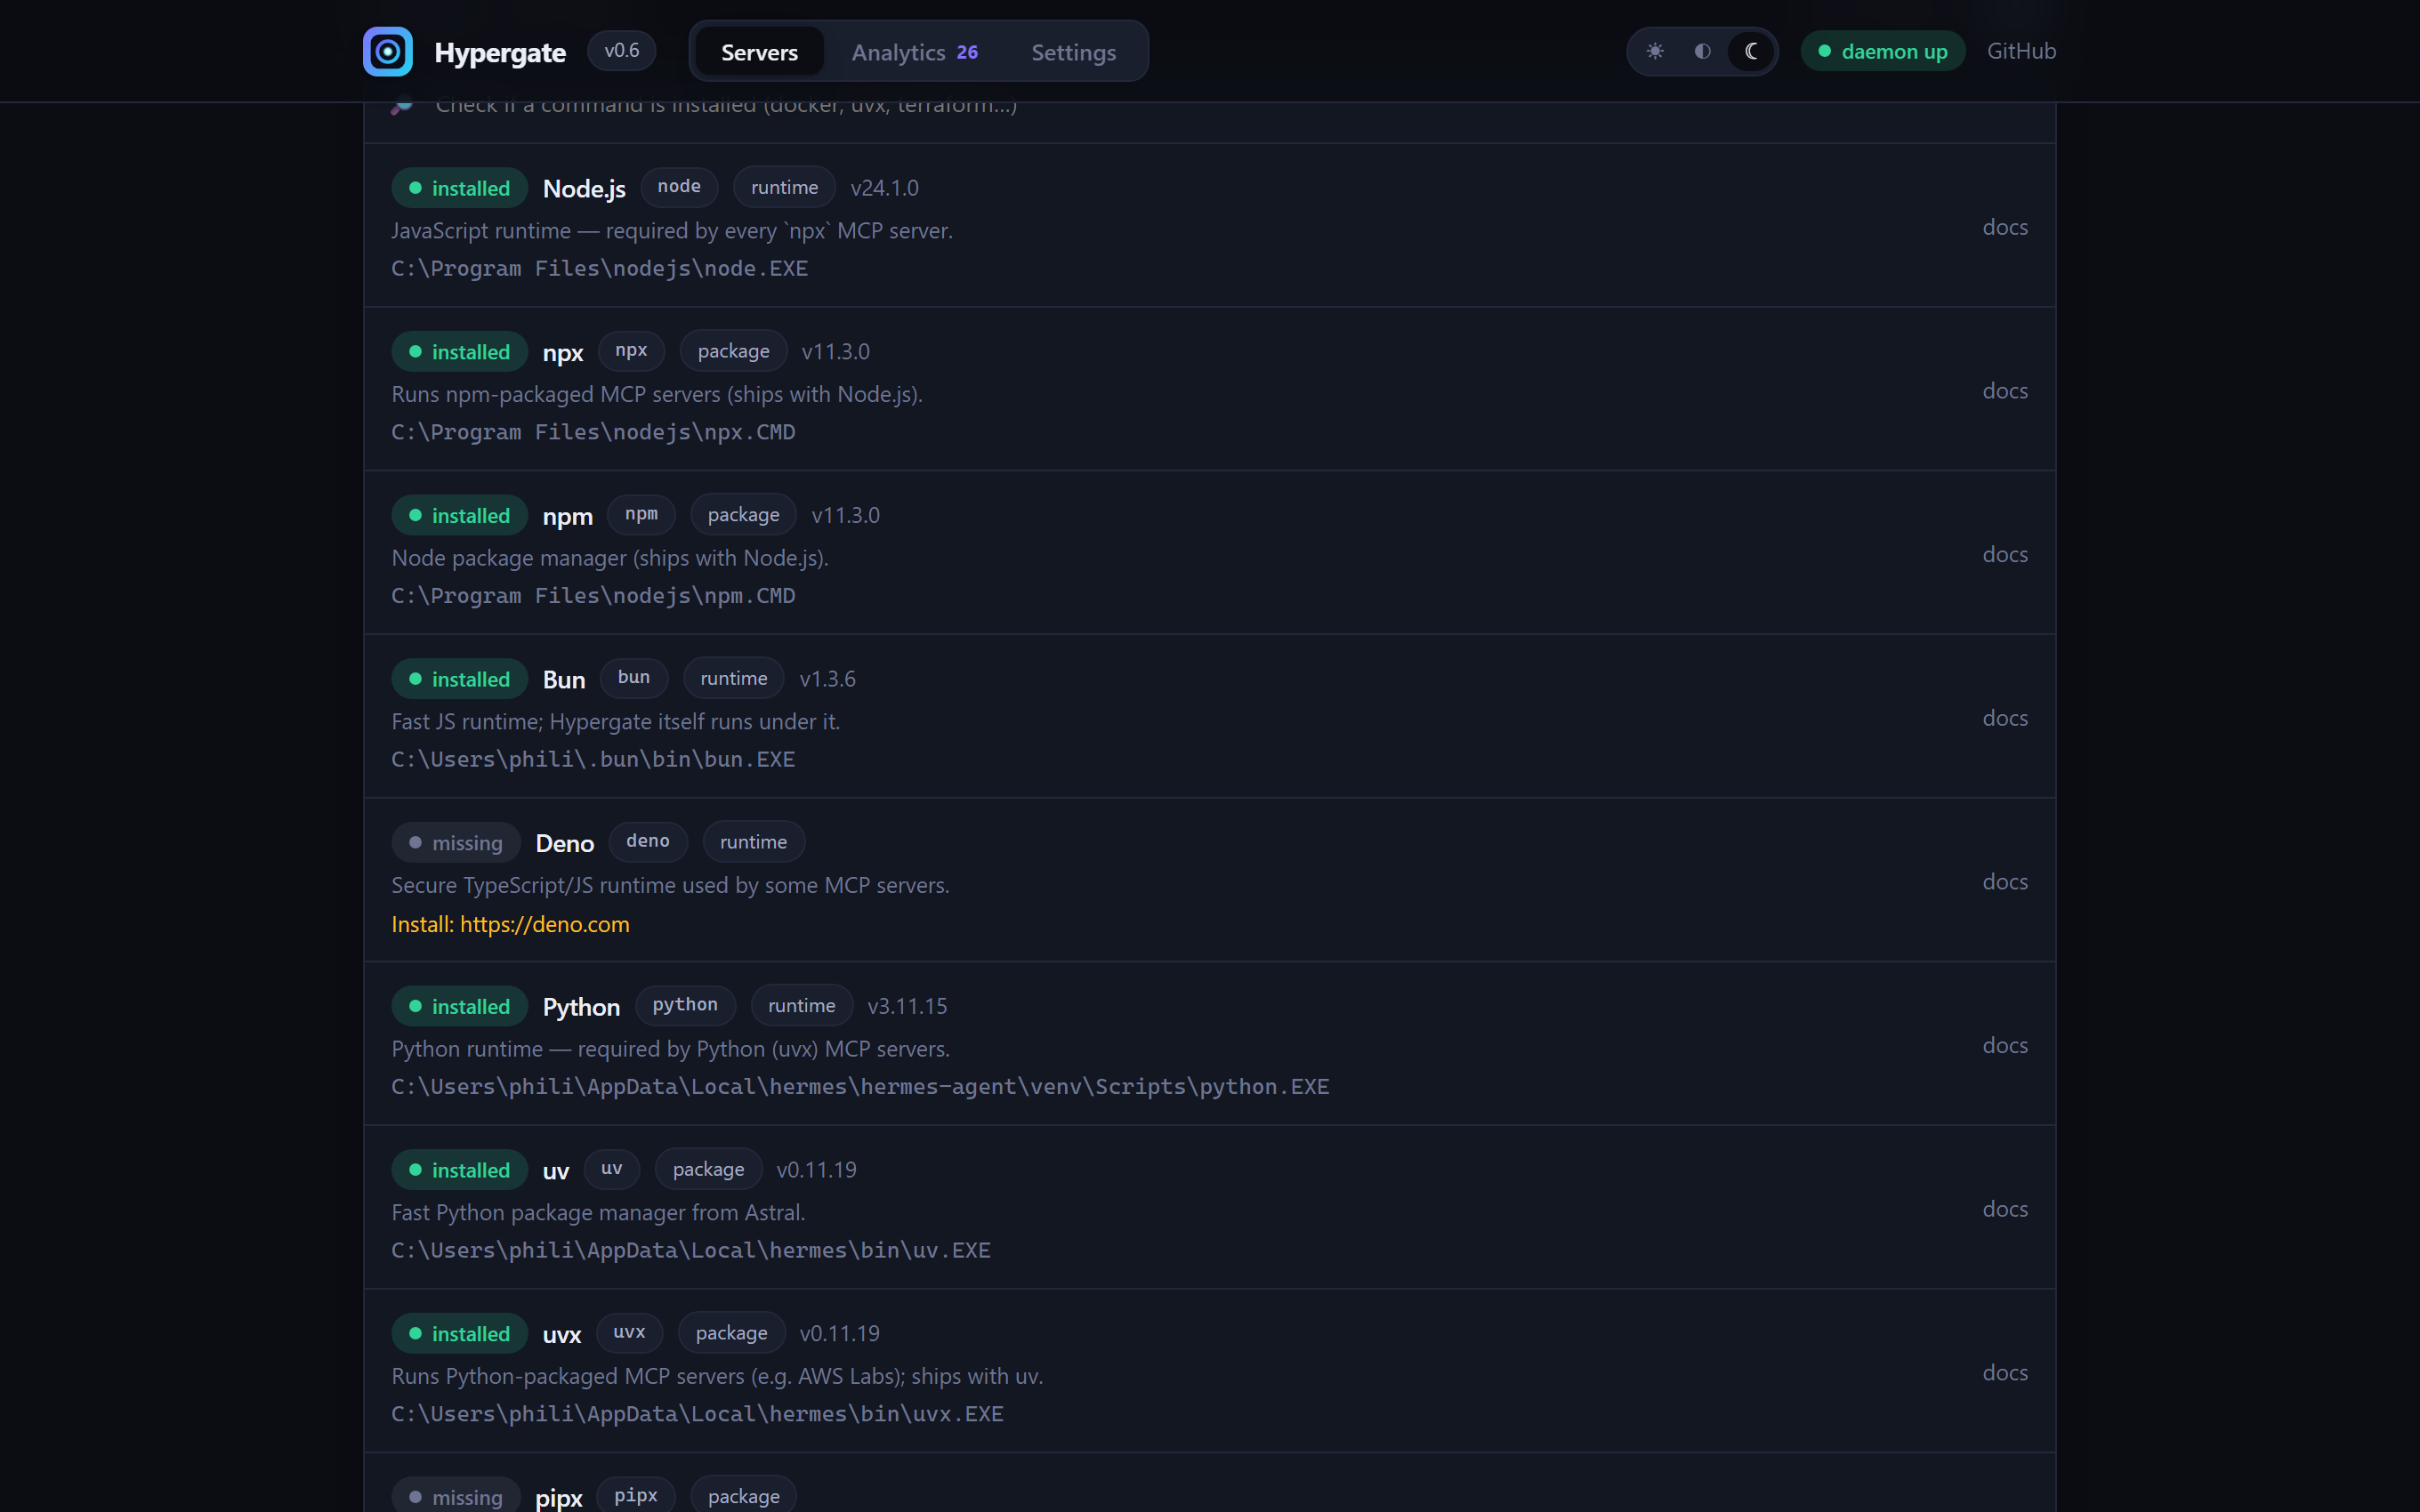Click the missing badge for pipx

[x=455, y=1497]
